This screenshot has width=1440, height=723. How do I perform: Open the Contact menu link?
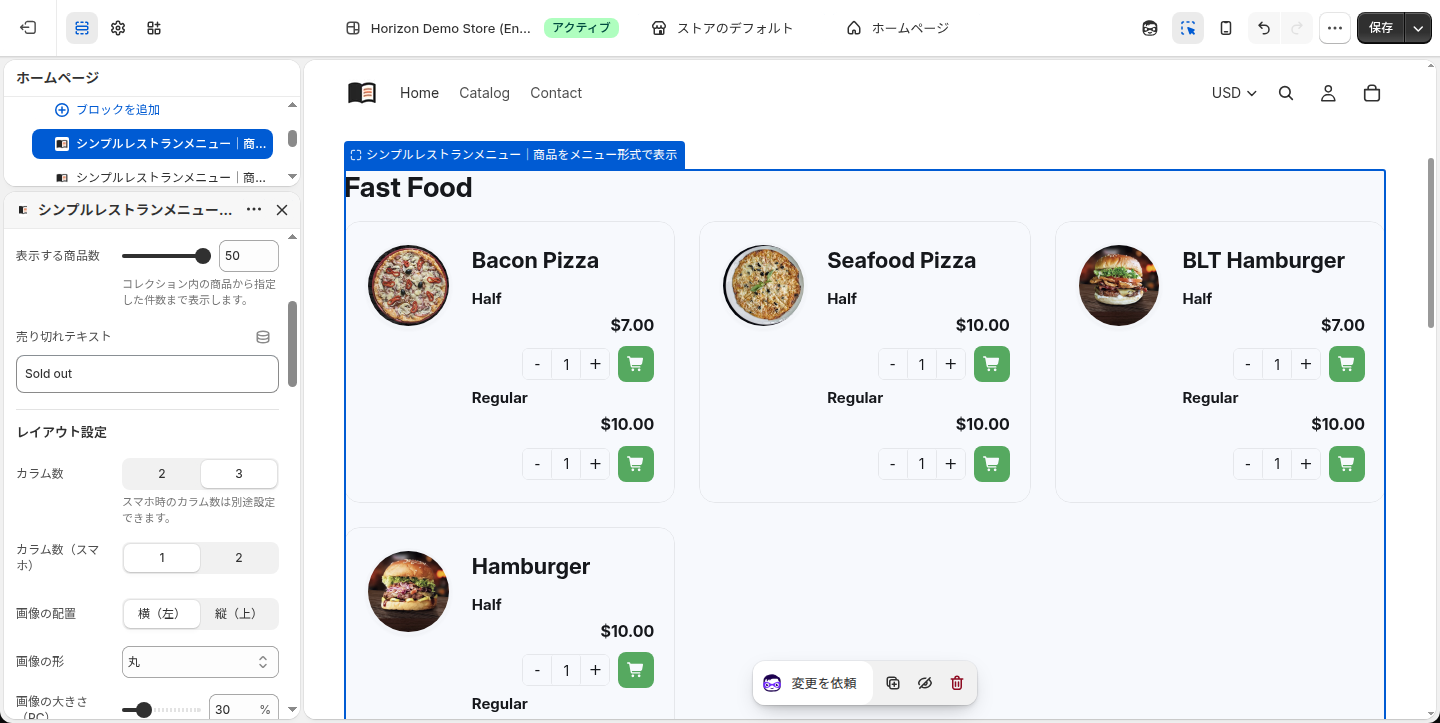556,93
